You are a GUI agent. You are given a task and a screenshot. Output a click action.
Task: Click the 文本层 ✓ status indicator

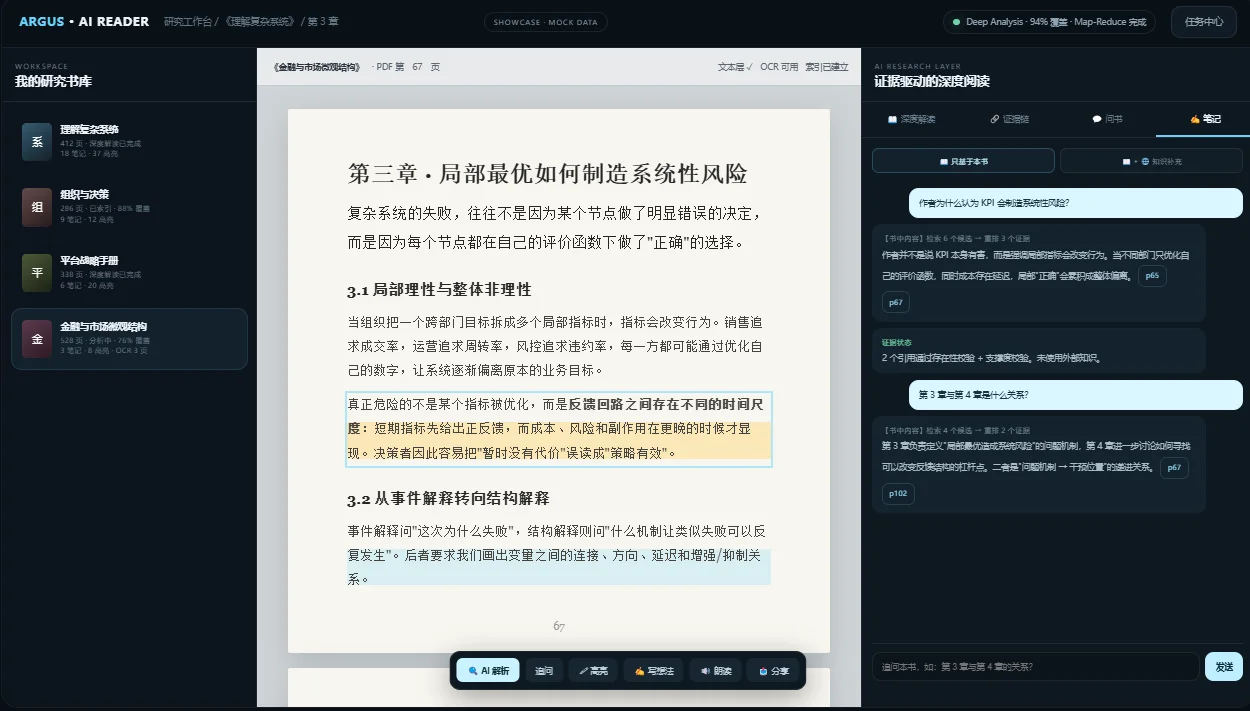tap(735, 67)
